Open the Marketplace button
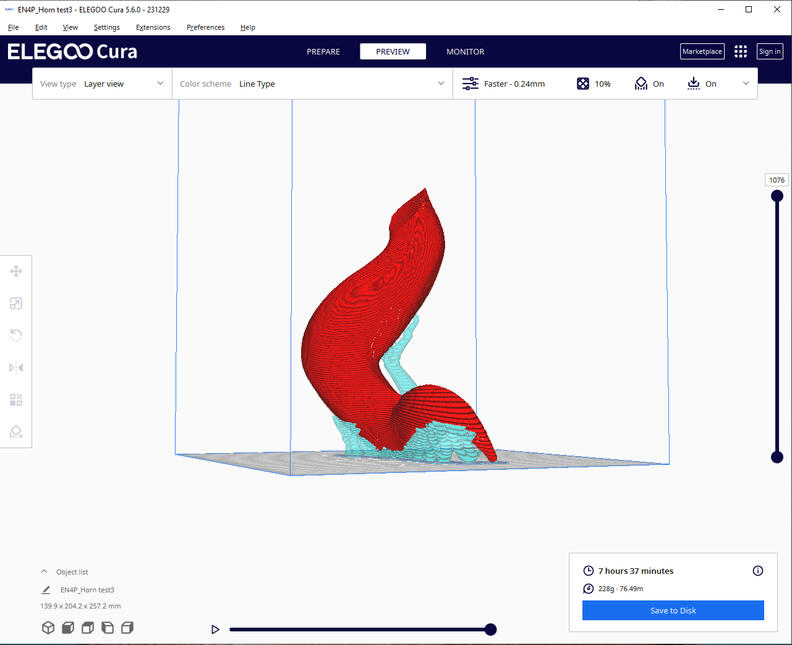The image size is (792, 645). pos(702,52)
